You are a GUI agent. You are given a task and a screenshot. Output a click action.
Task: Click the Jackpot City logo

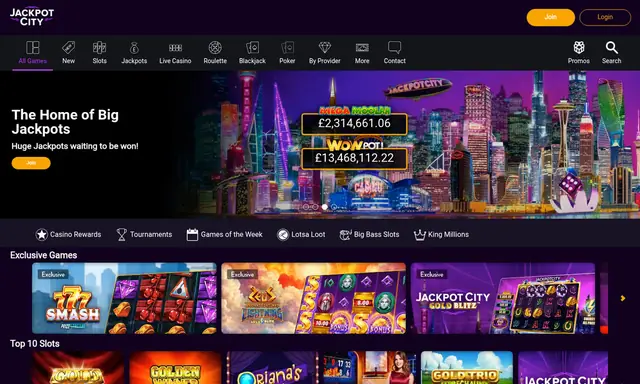pyautogui.click(x=32, y=17)
